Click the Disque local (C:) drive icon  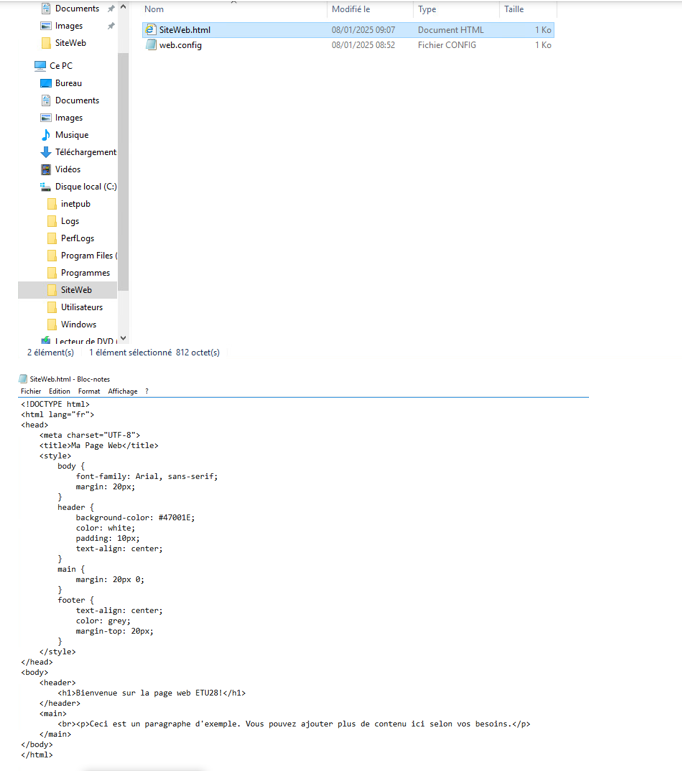tap(46, 186)
